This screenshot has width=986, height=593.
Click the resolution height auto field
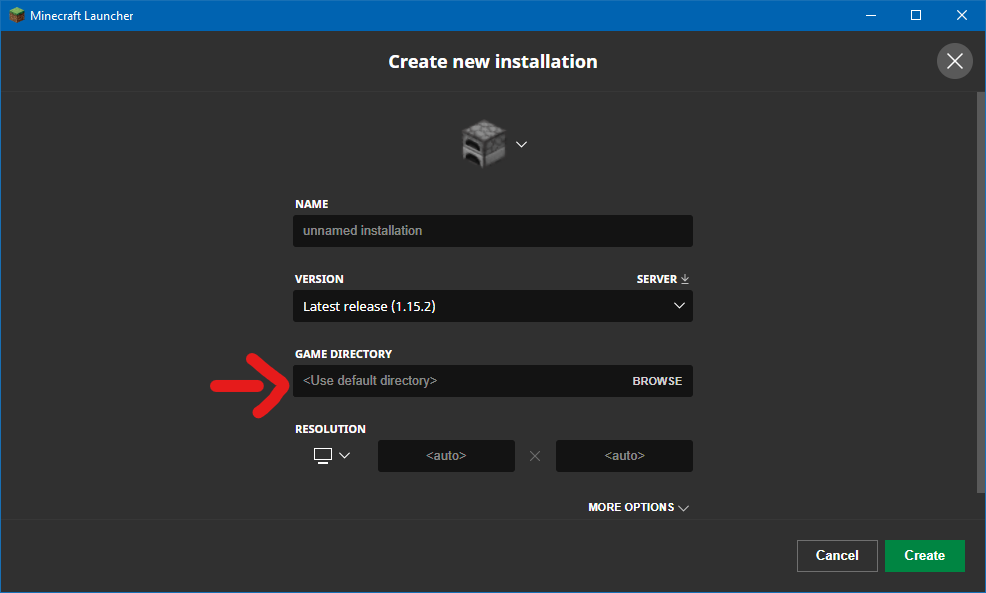pyautogui.click(x=624, y=456)
